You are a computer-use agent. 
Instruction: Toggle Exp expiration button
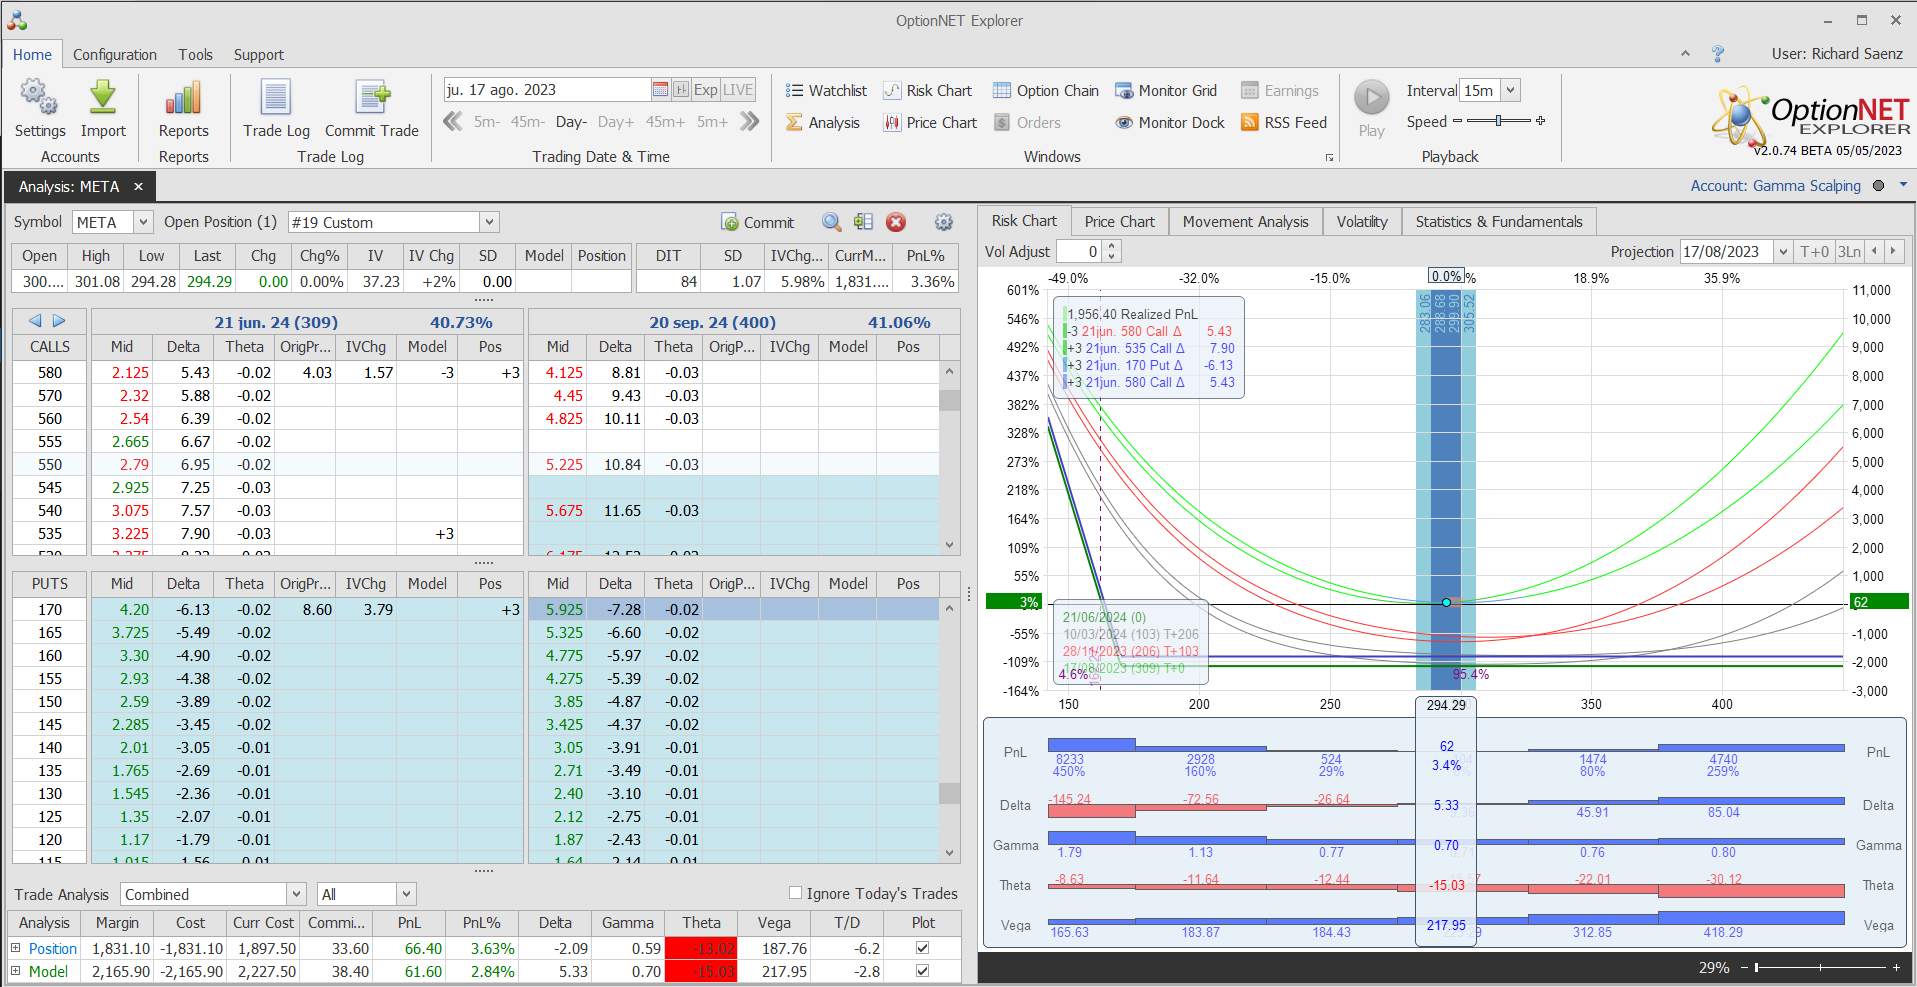pyautogui.click(x=706, y=90)
